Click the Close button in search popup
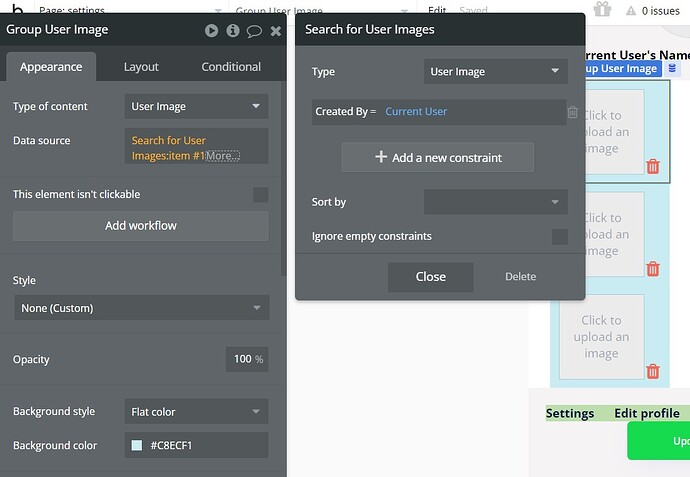 pyautogui.click(x=430, y=277)
